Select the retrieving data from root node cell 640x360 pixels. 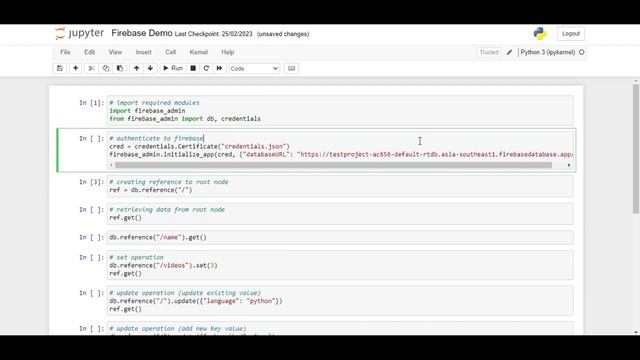340,213
